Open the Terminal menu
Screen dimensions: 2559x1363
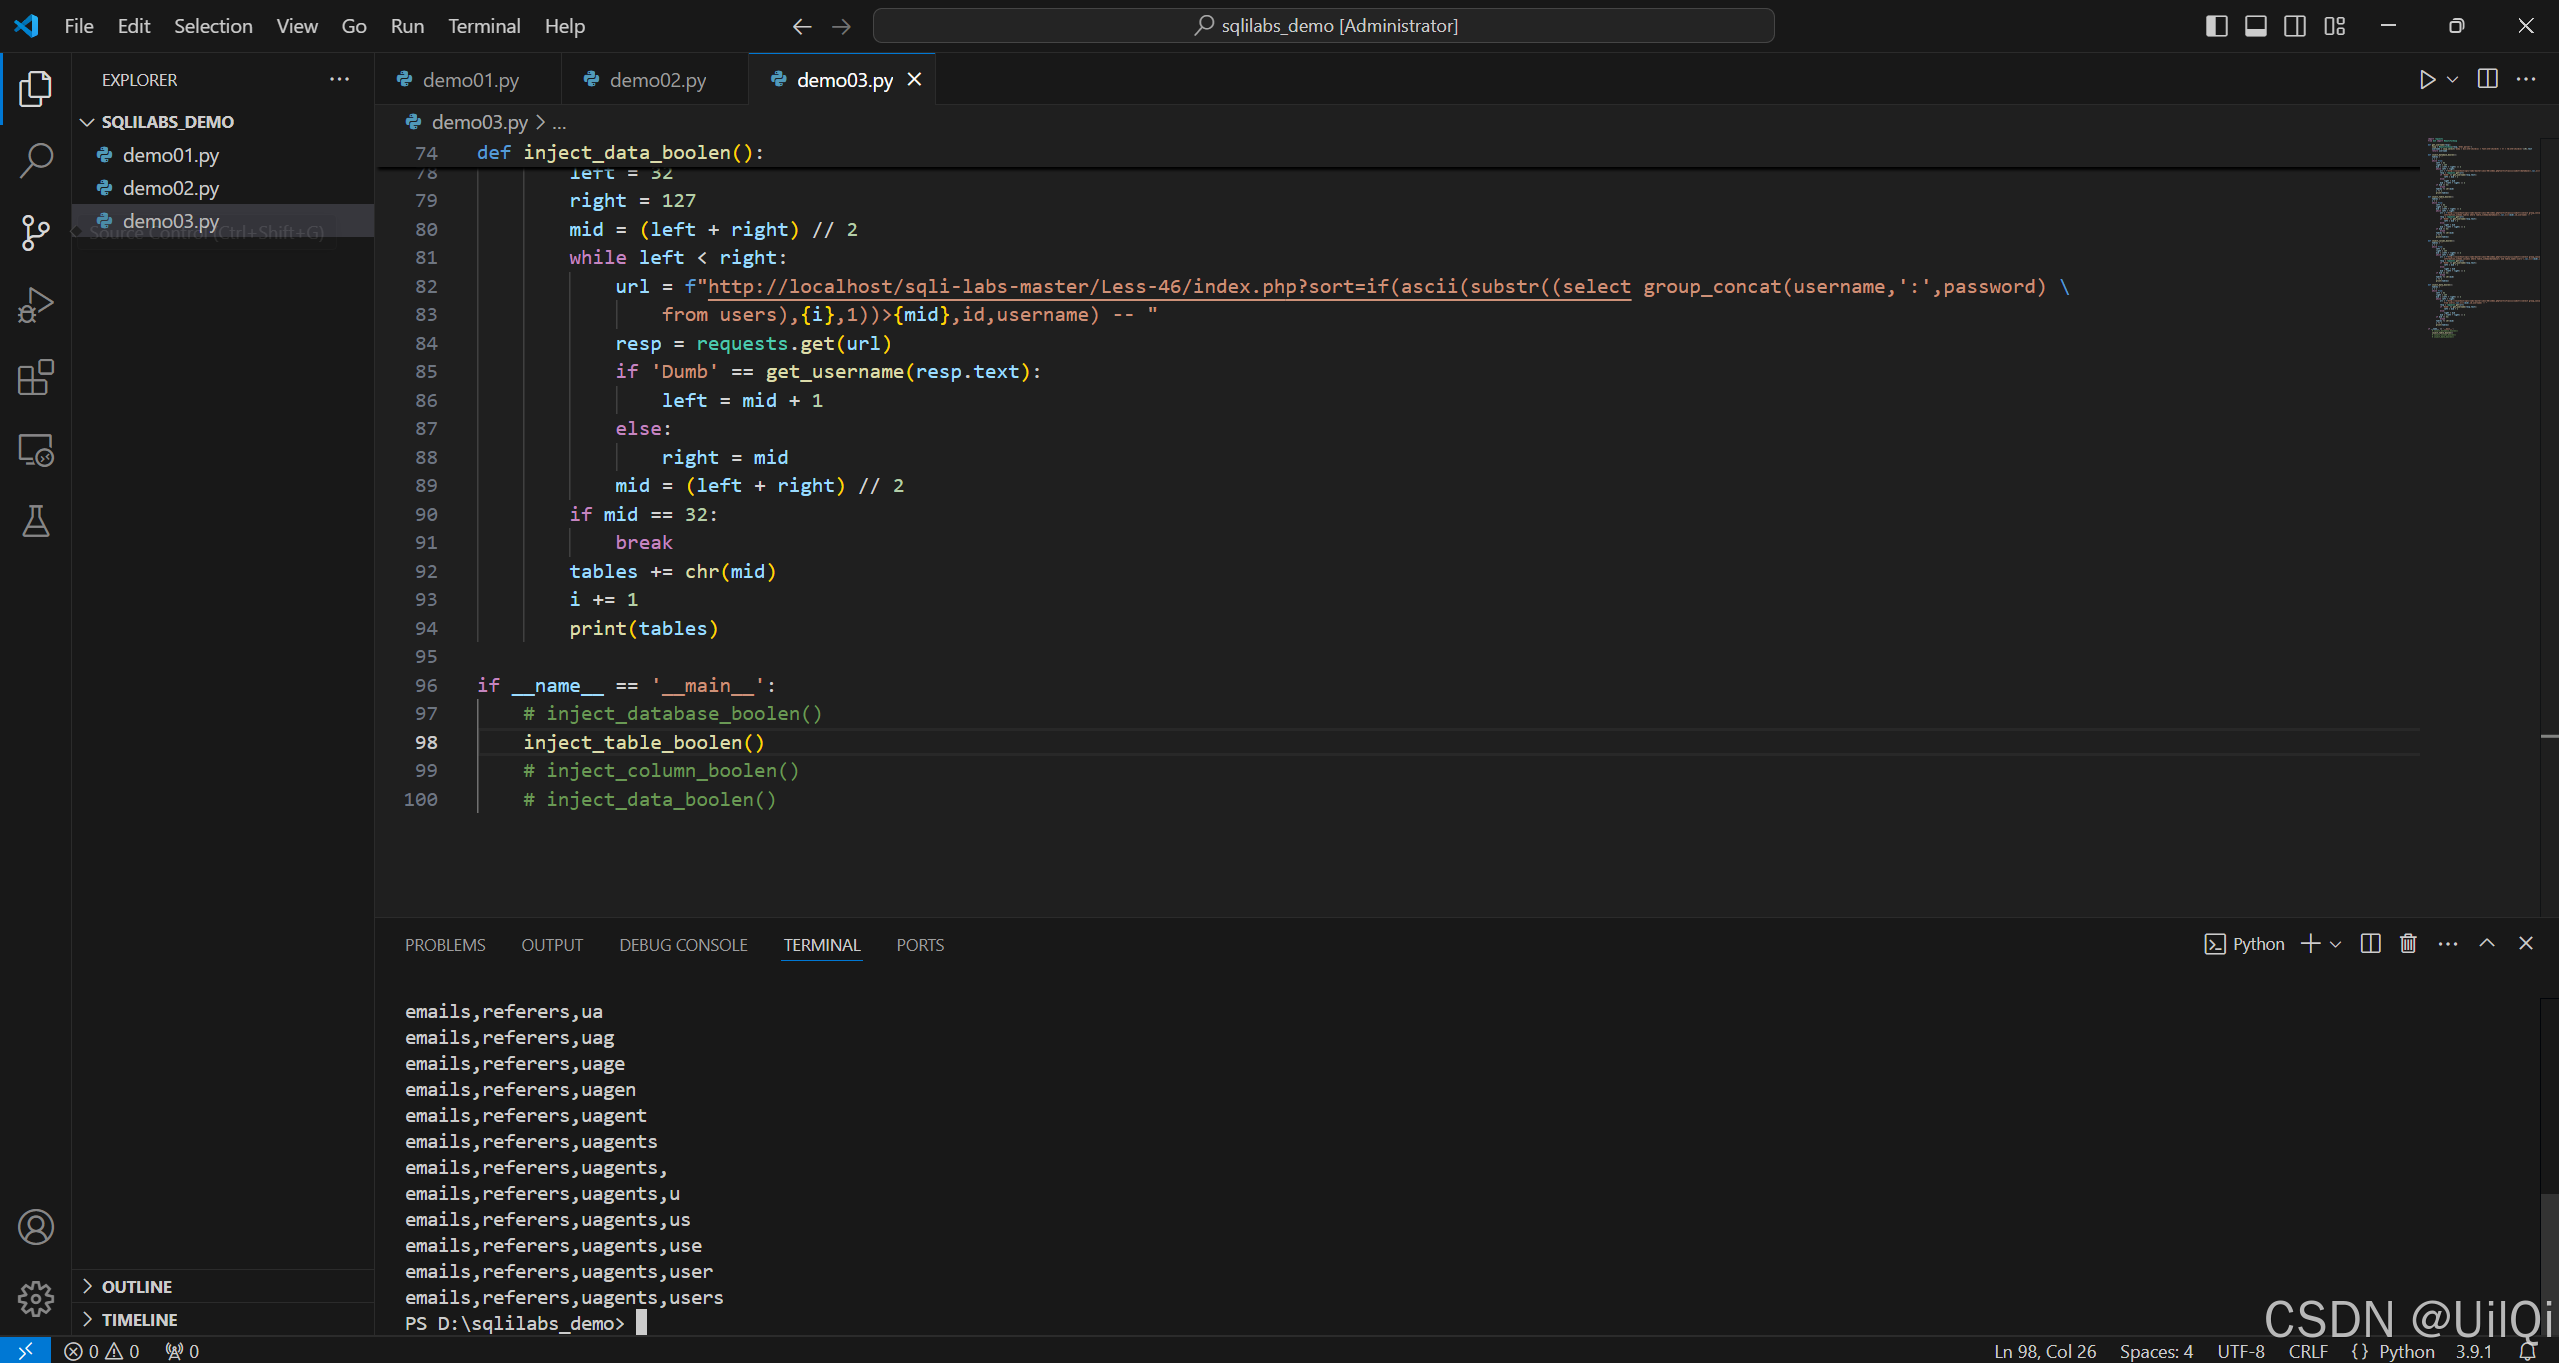click(484, 26)
